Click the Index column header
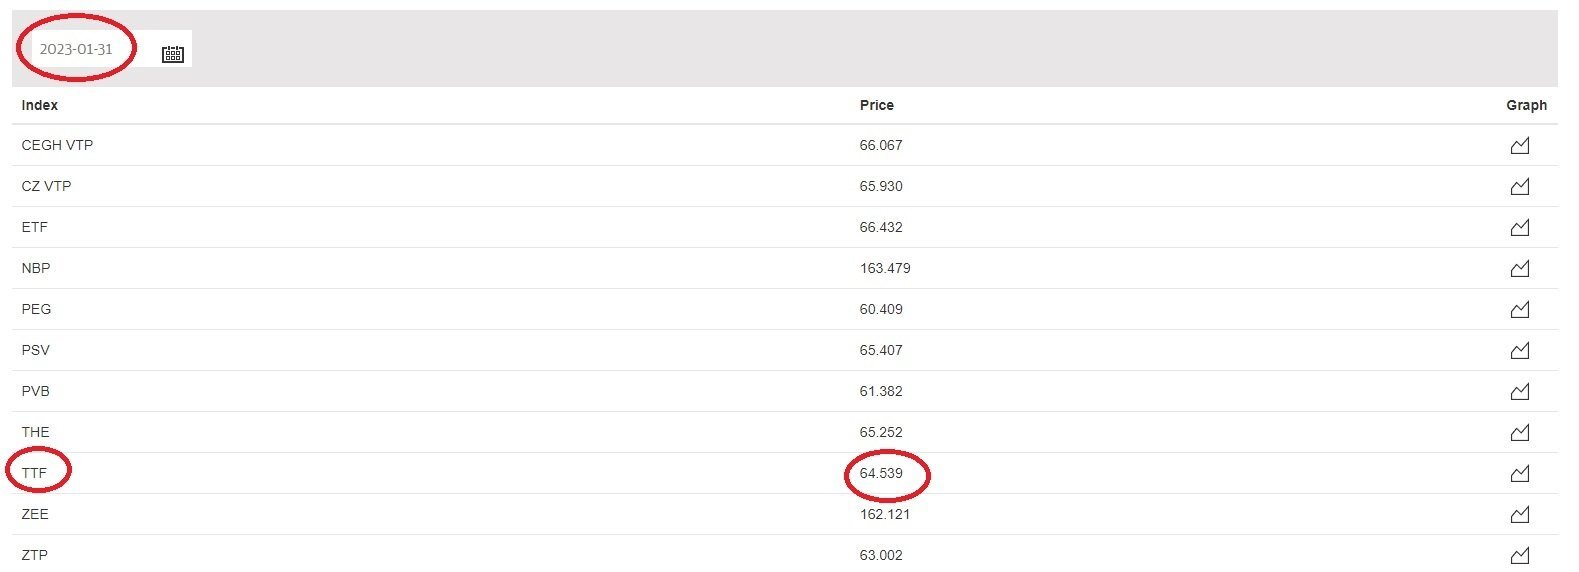 [40, 105]
